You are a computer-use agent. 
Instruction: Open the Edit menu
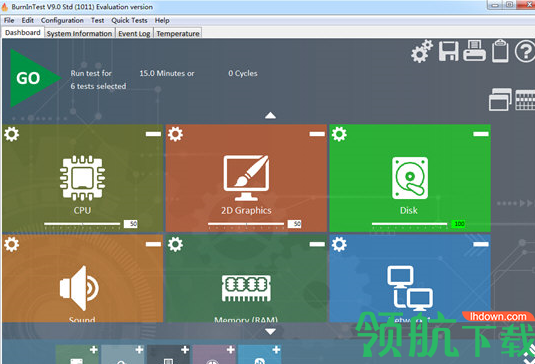(x=28, y=20)
